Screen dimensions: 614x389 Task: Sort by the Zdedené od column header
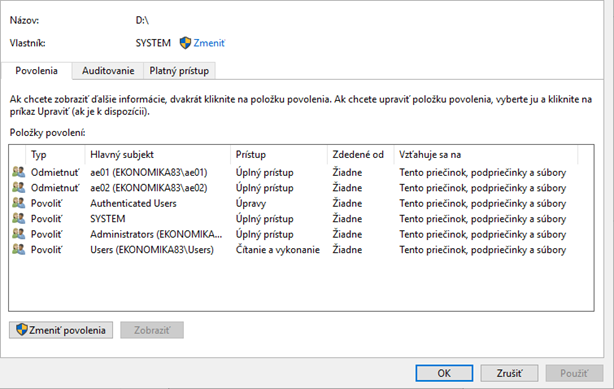pyautogui.click(x=361, y=155)
